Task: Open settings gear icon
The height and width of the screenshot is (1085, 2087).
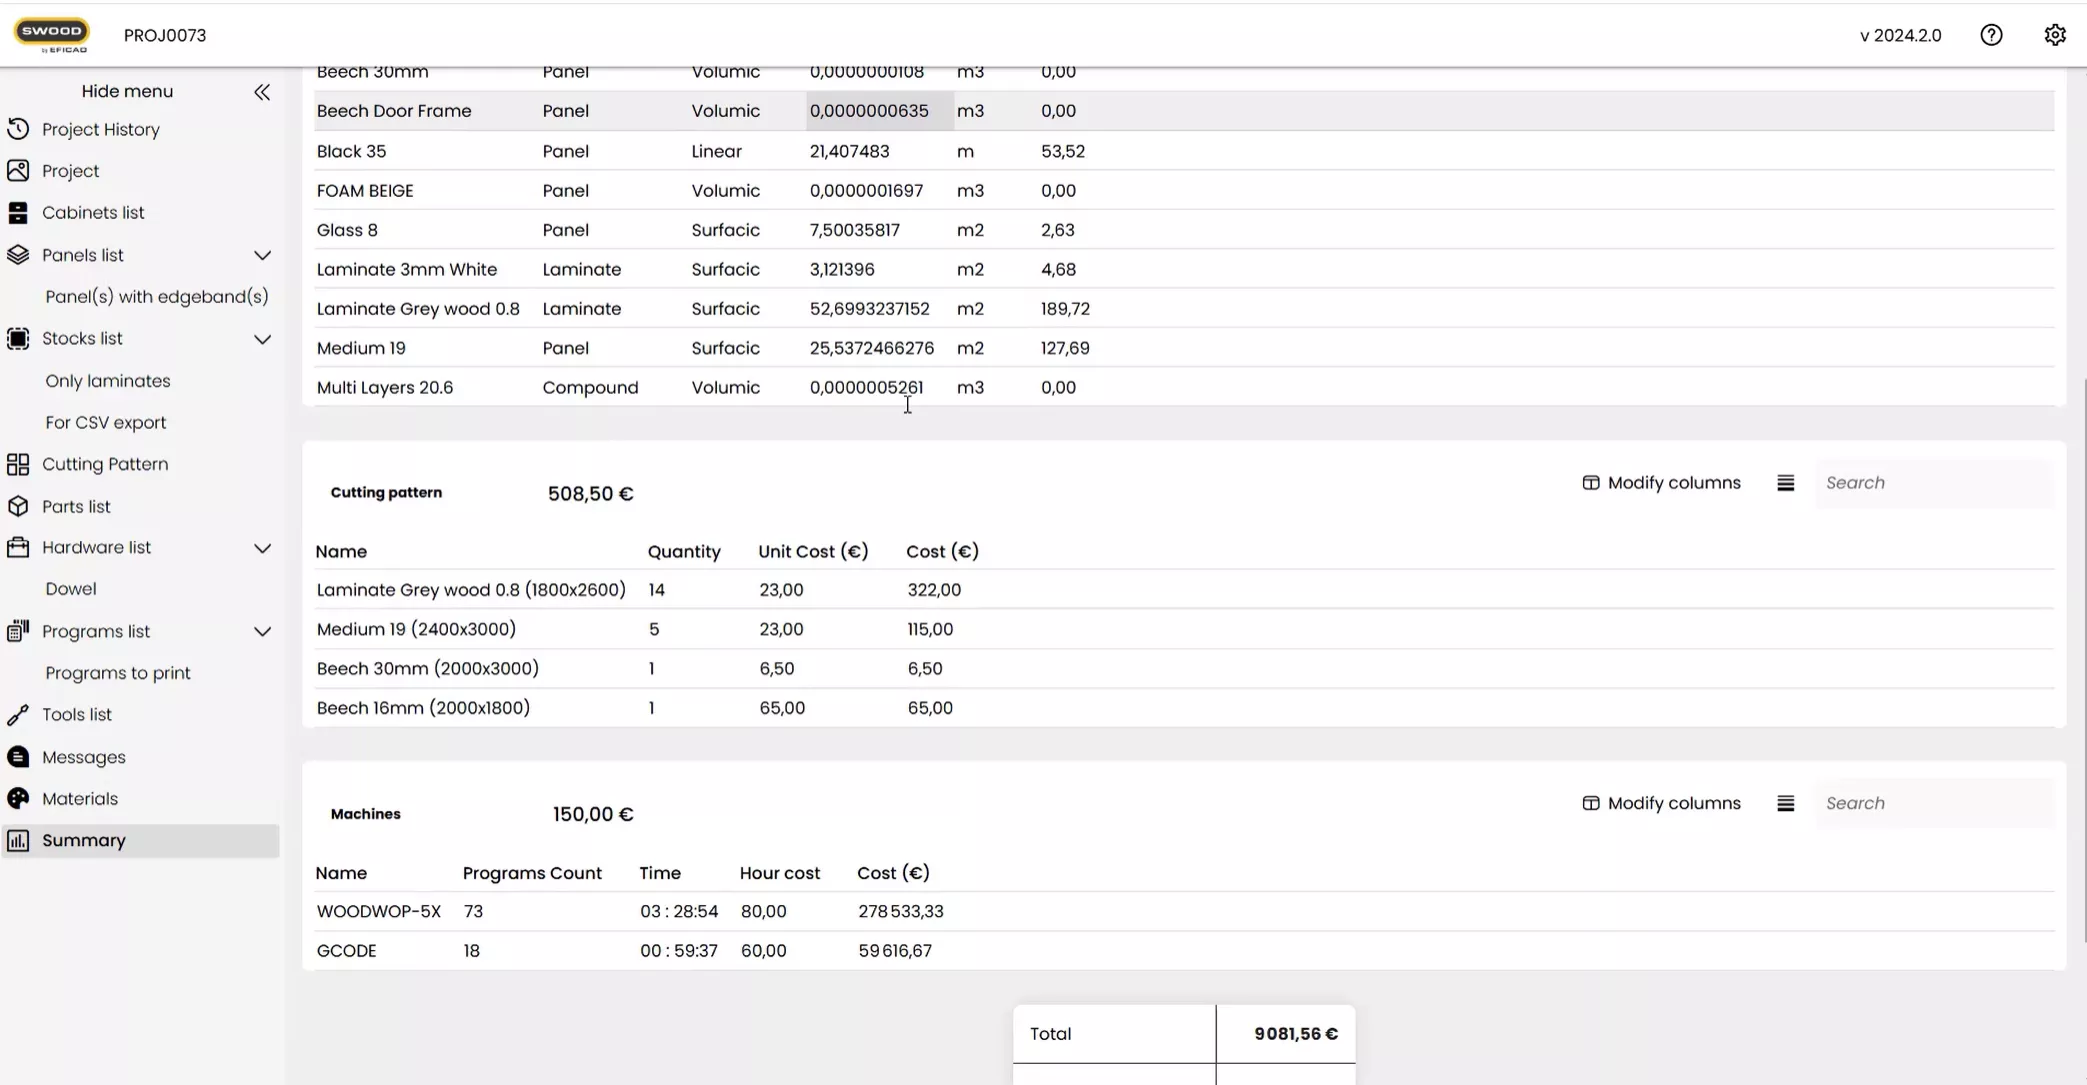Action: coord(2055,35)
